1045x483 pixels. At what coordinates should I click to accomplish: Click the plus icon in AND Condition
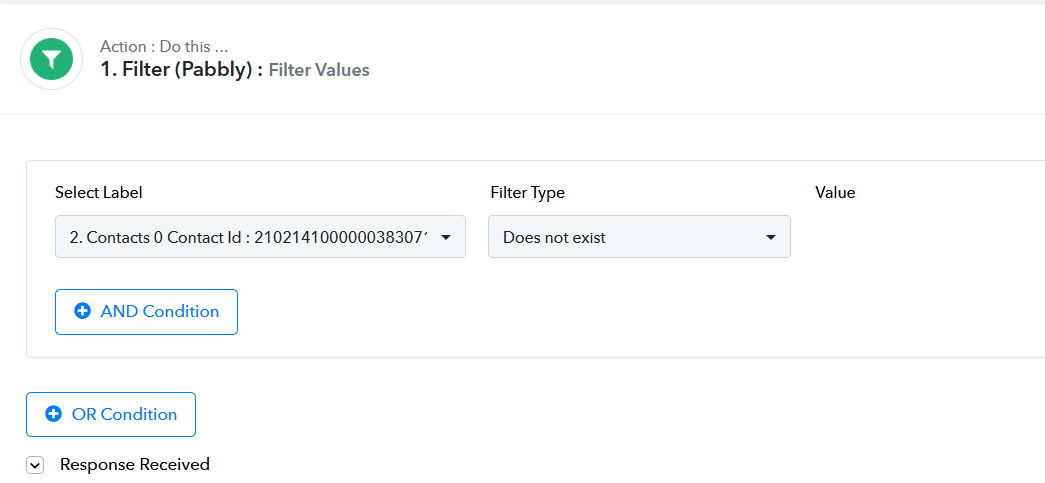[x=83, y=311]
